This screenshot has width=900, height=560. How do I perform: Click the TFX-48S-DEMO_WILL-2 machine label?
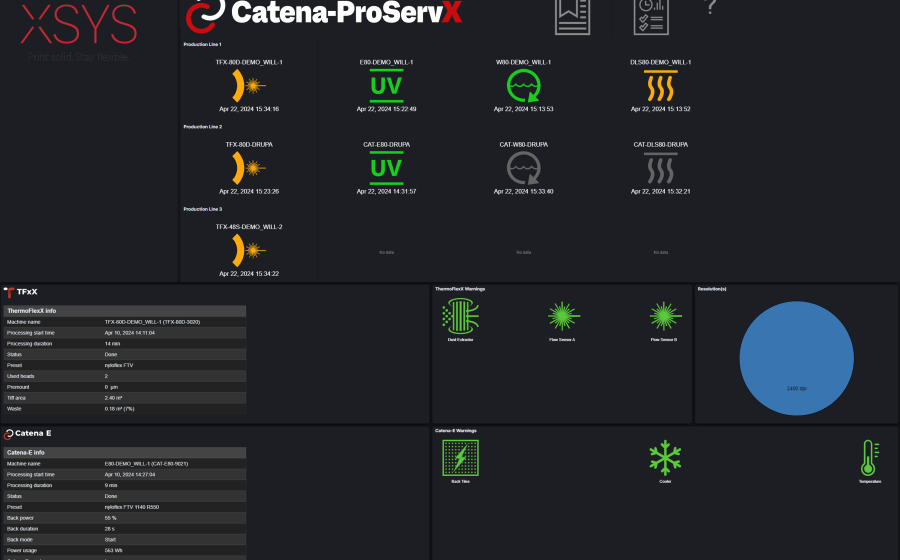point(249,227)
